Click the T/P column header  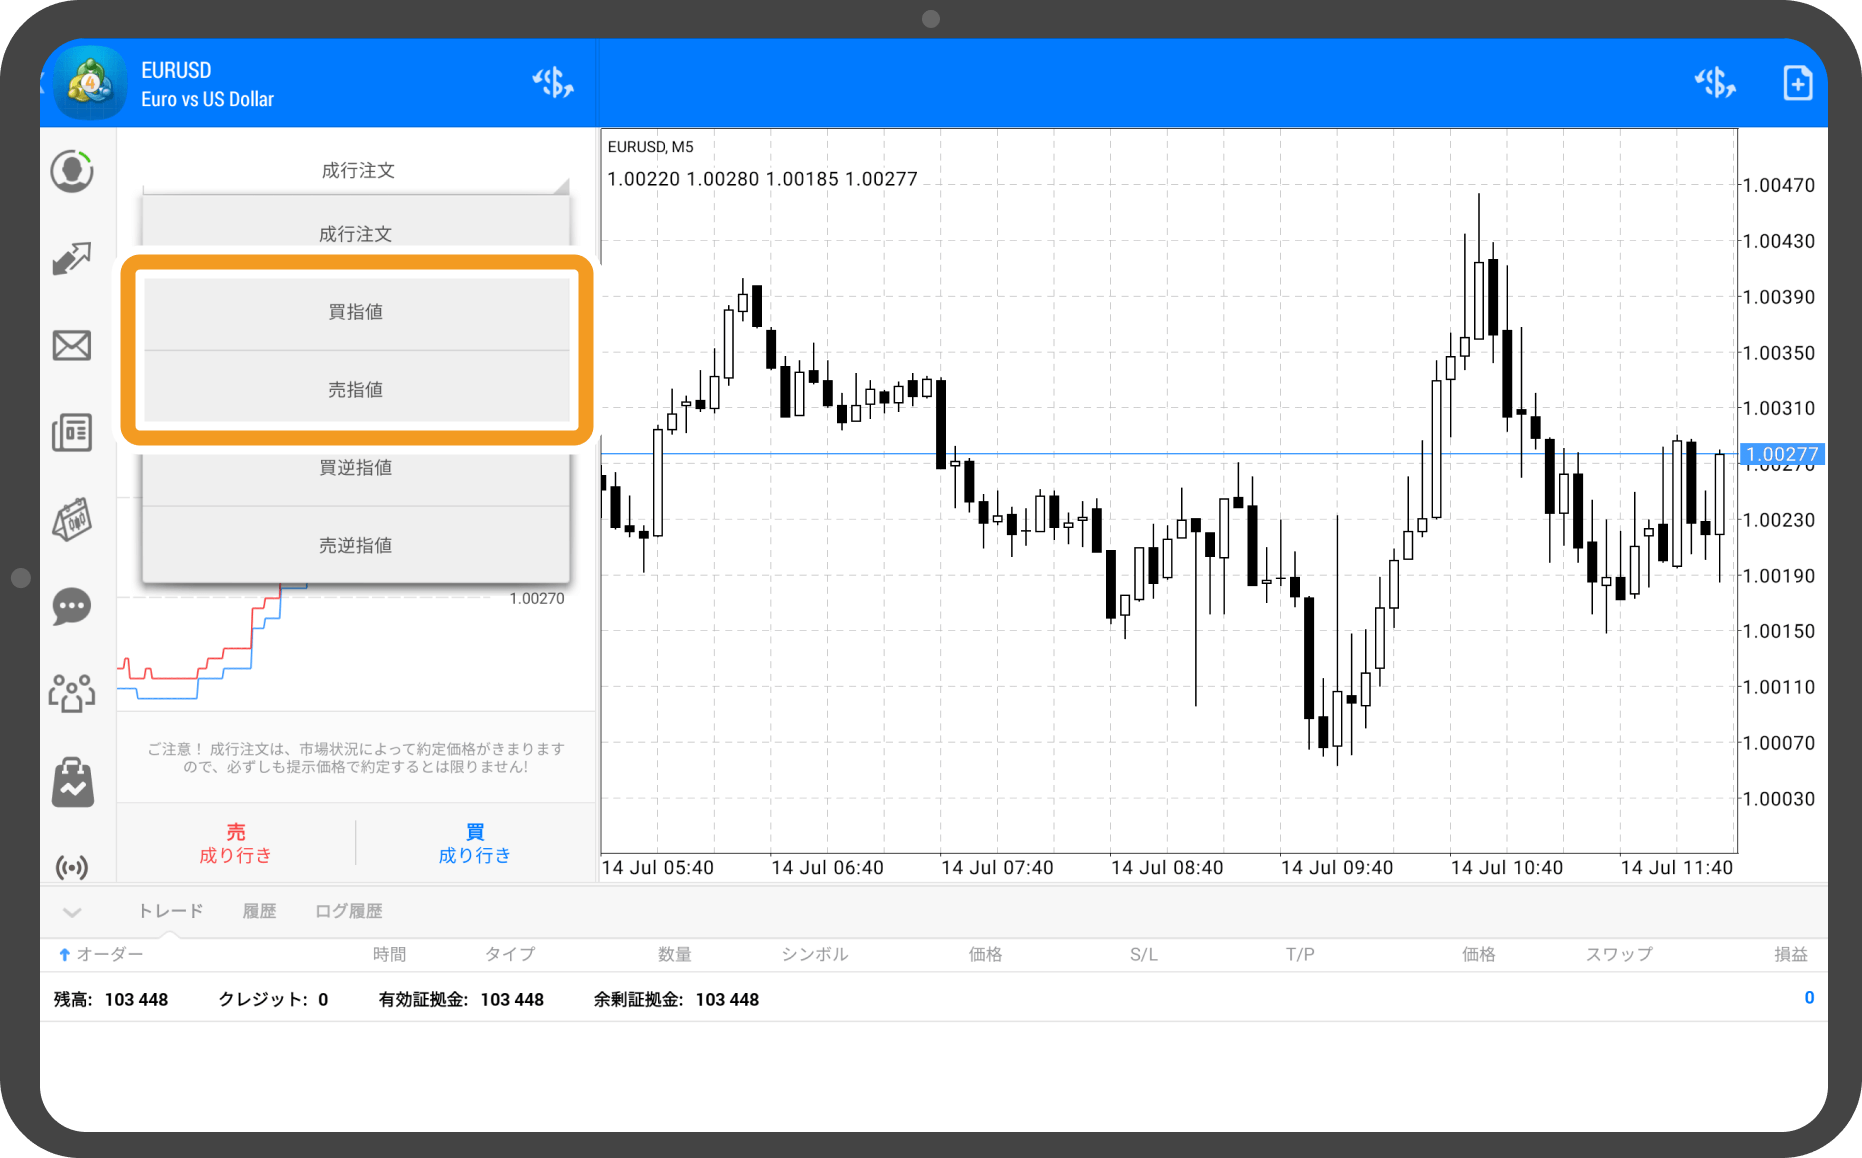click(x=1300, y=955)
